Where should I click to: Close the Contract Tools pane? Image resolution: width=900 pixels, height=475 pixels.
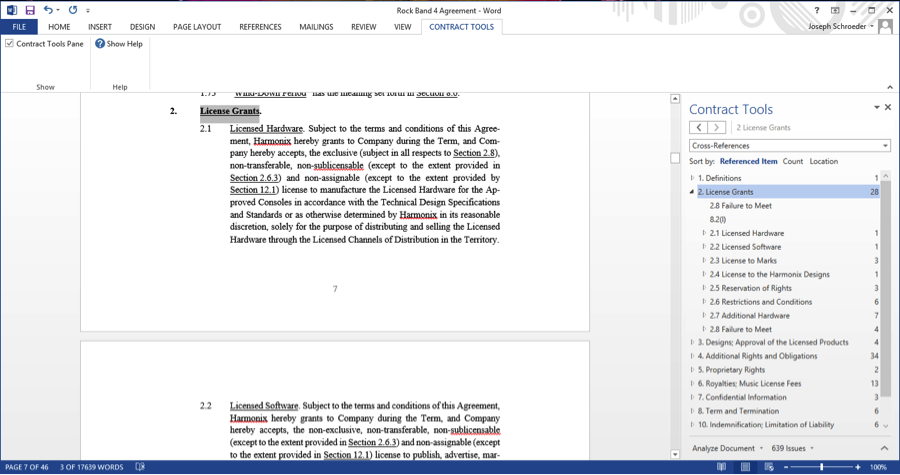click(888, 107)
